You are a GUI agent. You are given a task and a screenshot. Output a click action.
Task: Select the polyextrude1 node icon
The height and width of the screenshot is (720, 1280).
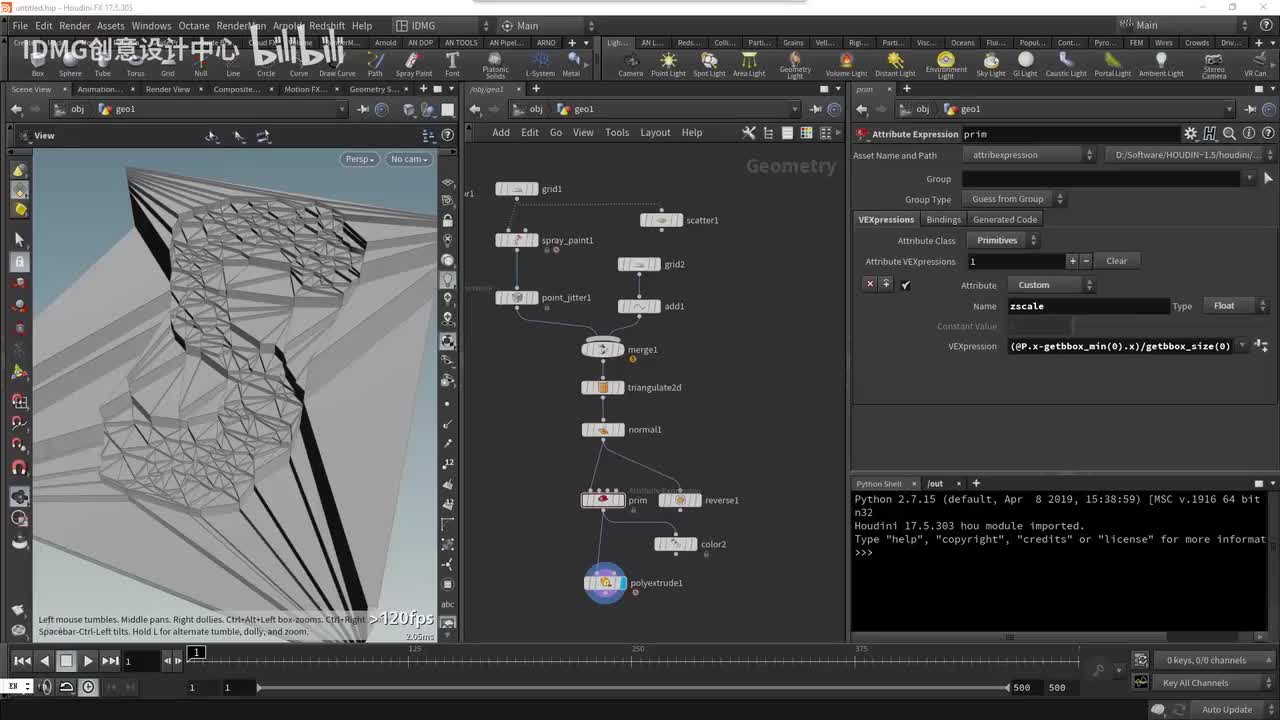(x=605, y=583)
